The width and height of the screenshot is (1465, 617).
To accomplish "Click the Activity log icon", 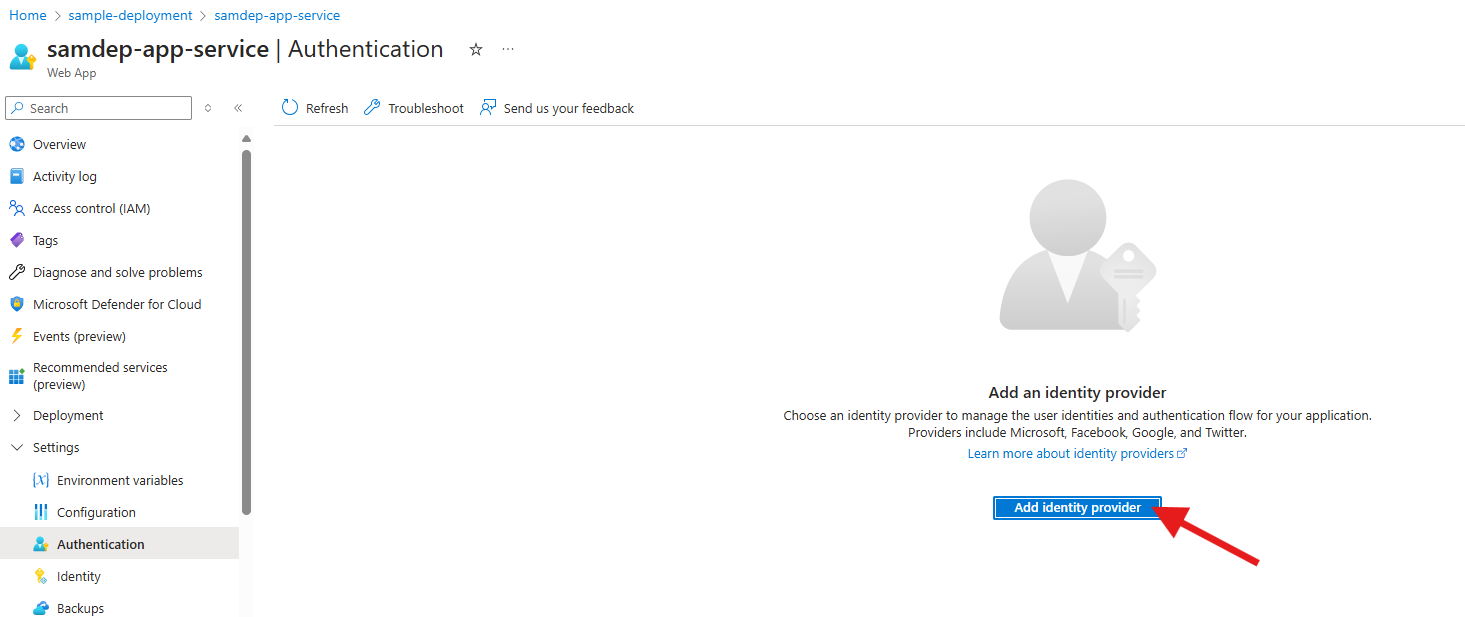I will (x=16, y=176).
